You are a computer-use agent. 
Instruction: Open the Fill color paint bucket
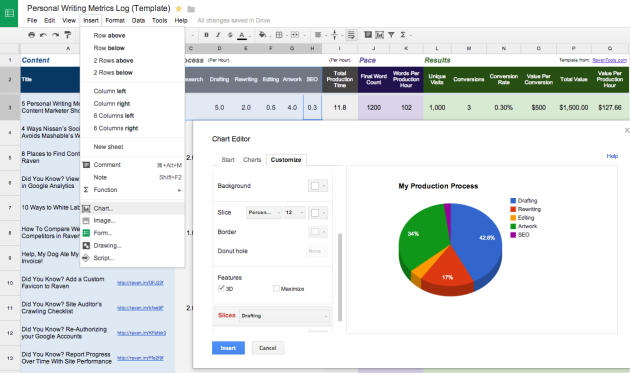262,35
